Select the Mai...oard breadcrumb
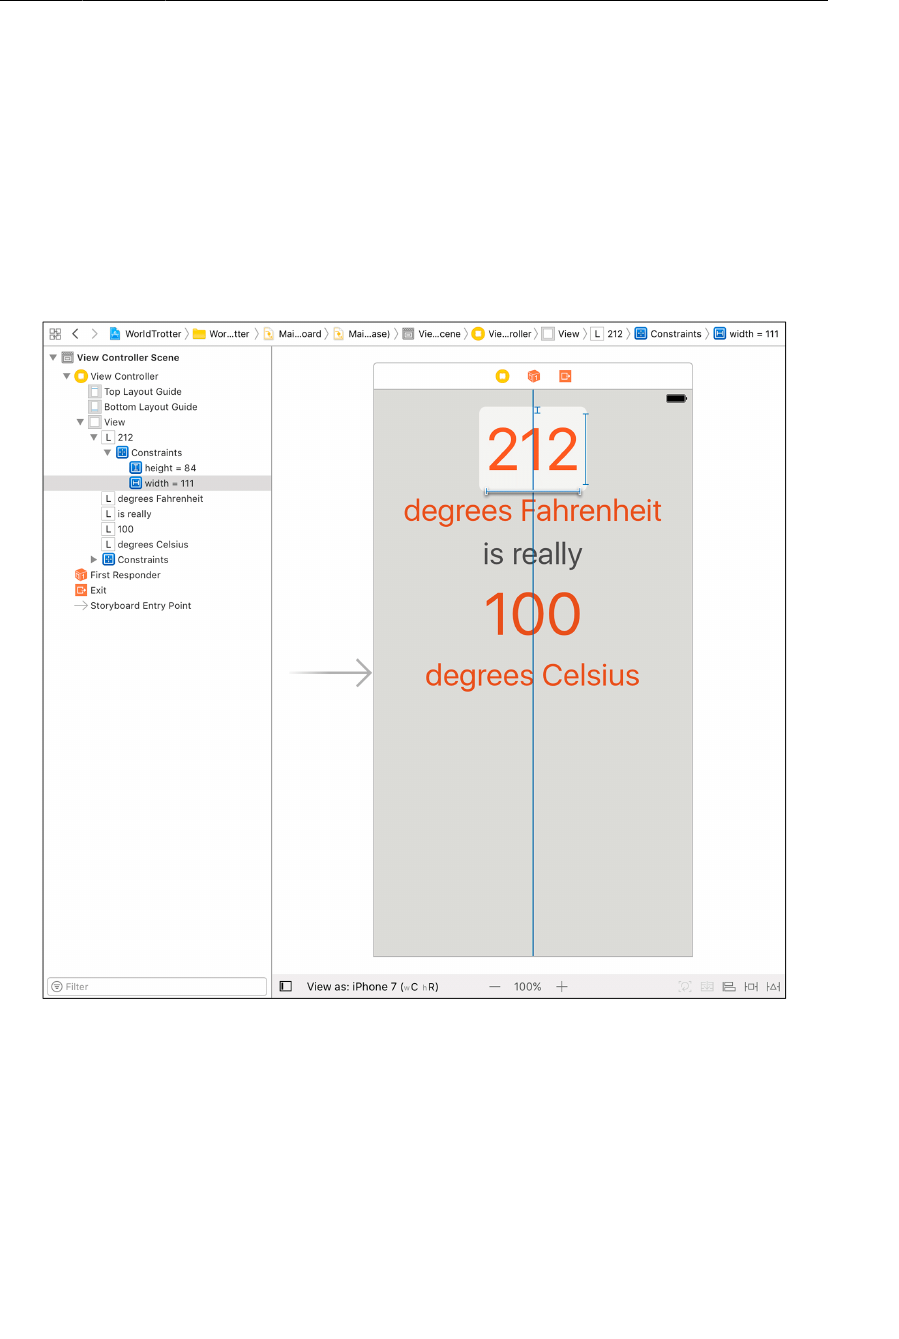Image resolution: width=899 pixels, height=1339 pixels. pyautogui.click(x=293, y=334)
